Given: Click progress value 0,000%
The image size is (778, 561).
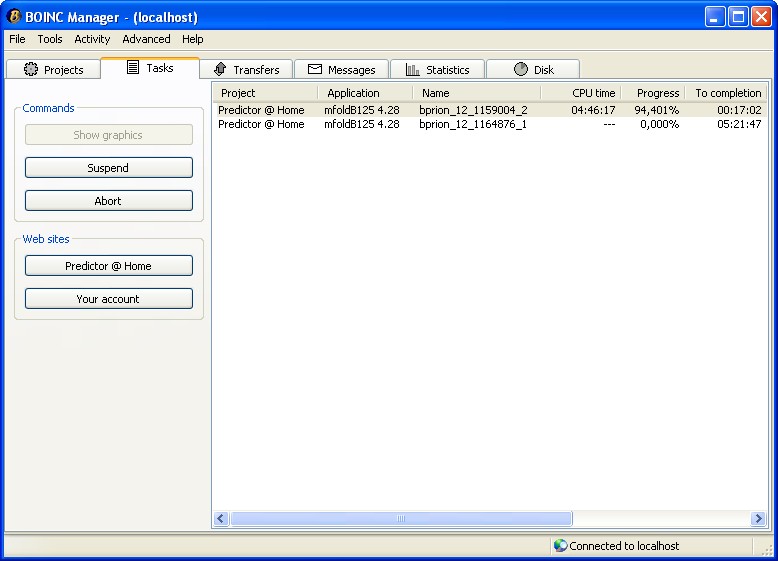Looking at the screenshot, I should (659, 124).
